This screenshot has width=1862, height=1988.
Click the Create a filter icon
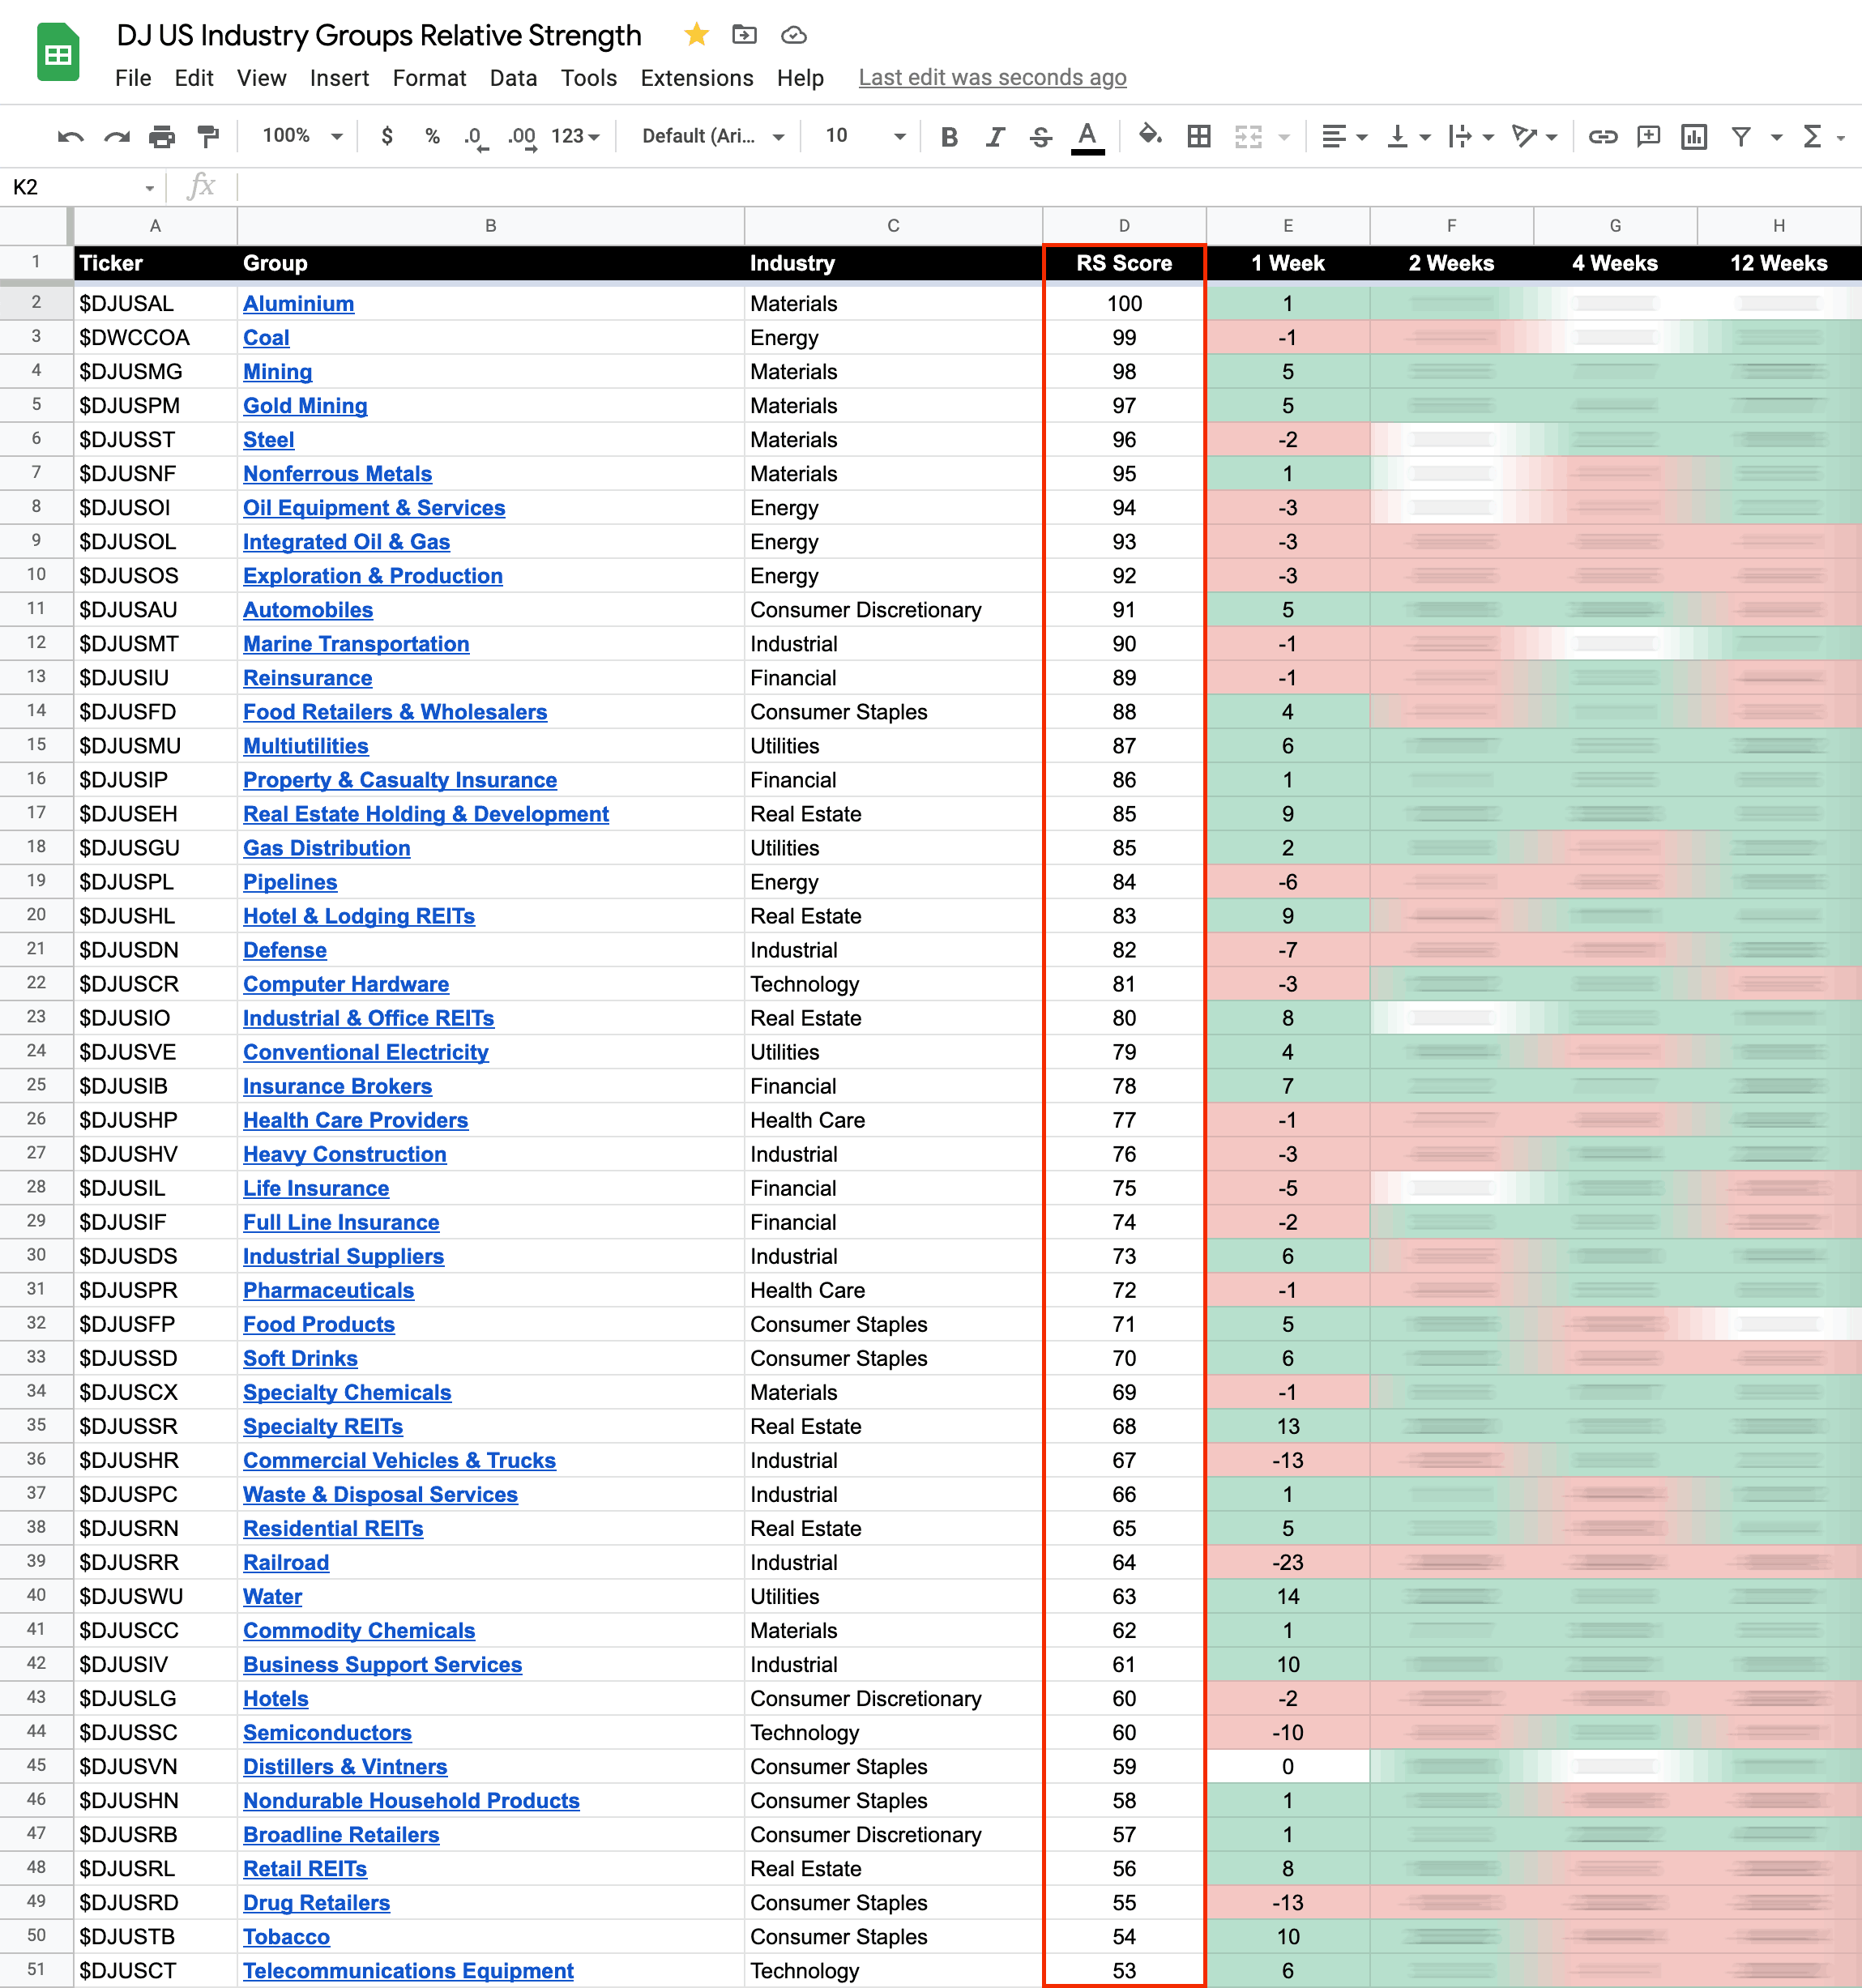[x=1741, y=136]
